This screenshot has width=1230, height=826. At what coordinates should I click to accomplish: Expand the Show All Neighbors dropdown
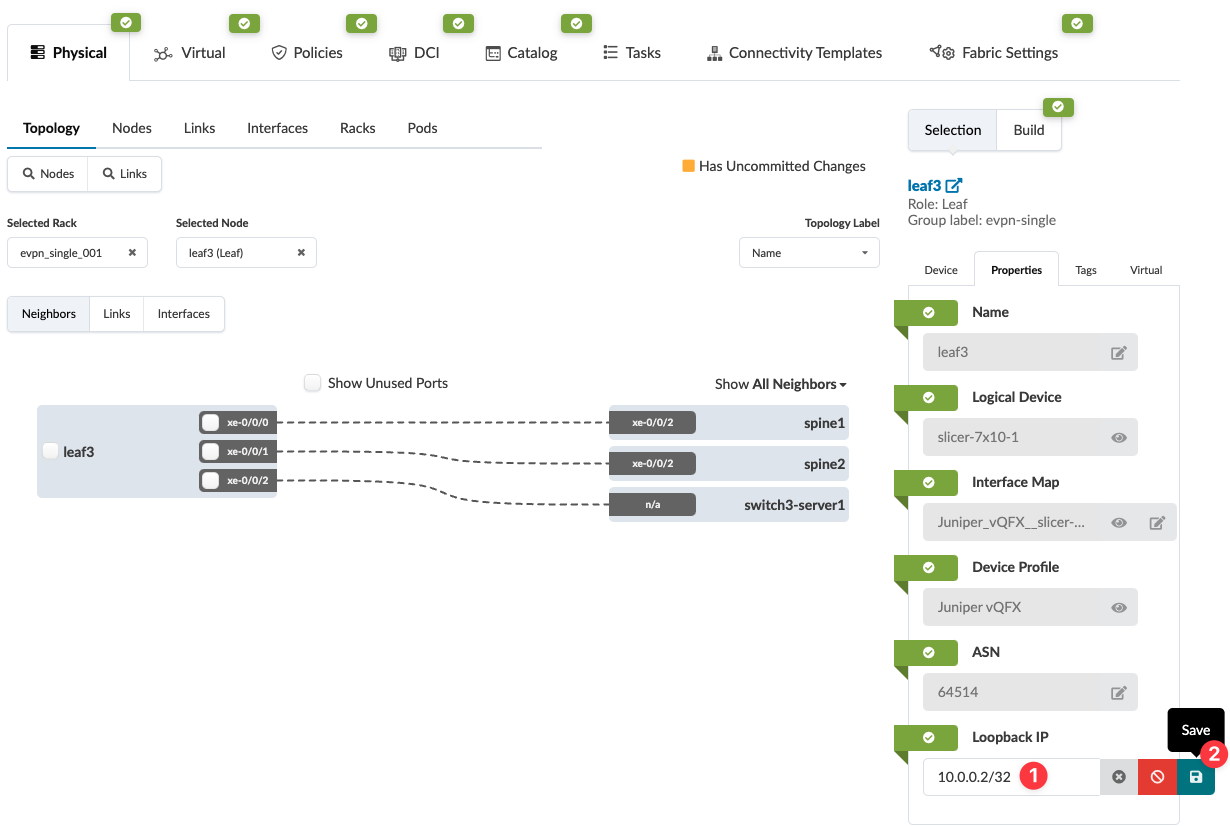[x=780, y=384]
